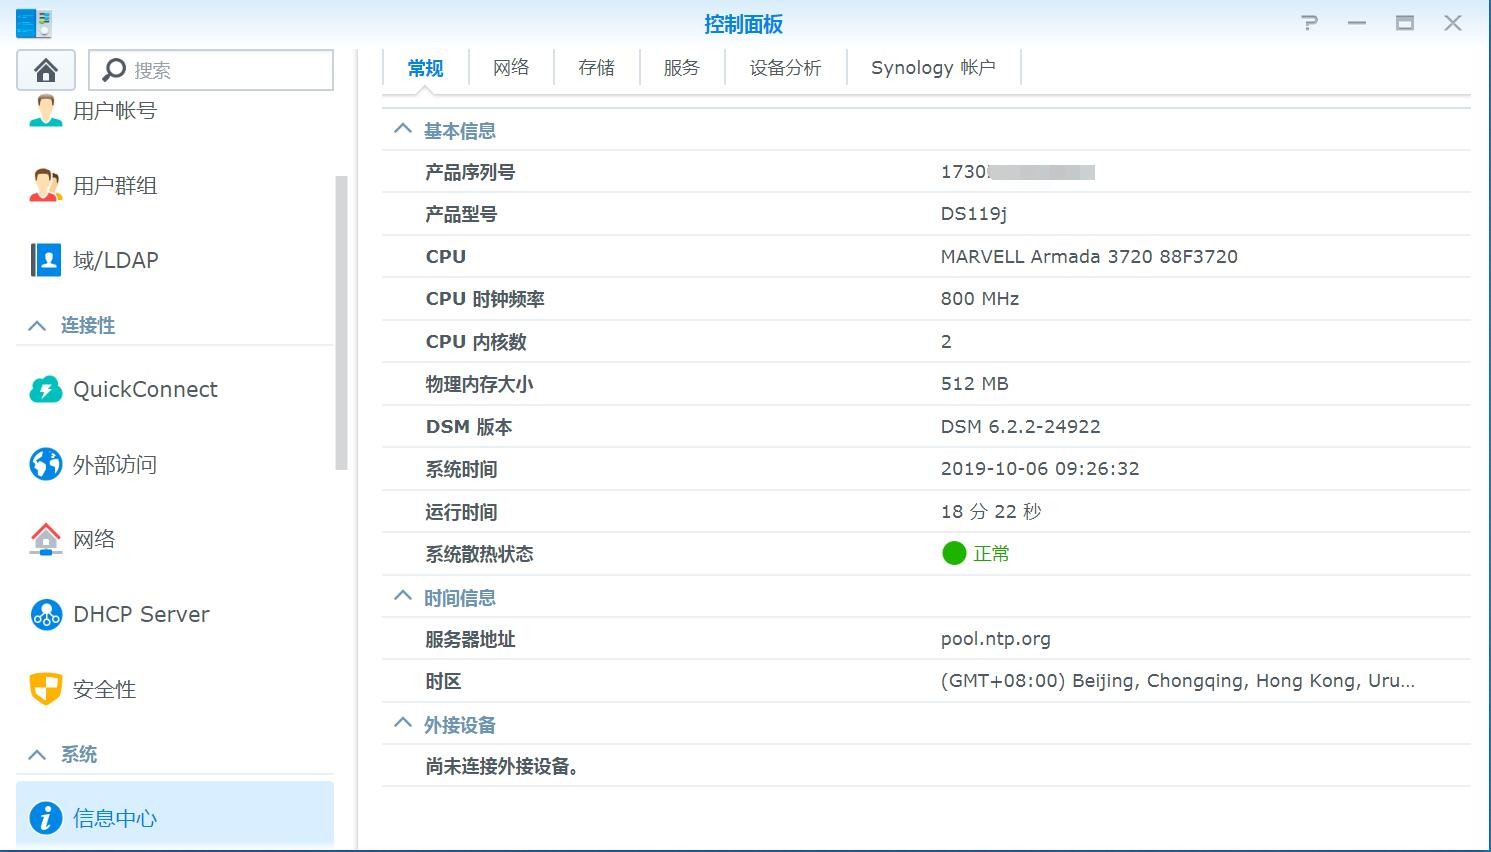Viewport: 1491px width, 852px height.
Task: Click the uptime value 18 分 22 秒
Action: click(991, 512)
